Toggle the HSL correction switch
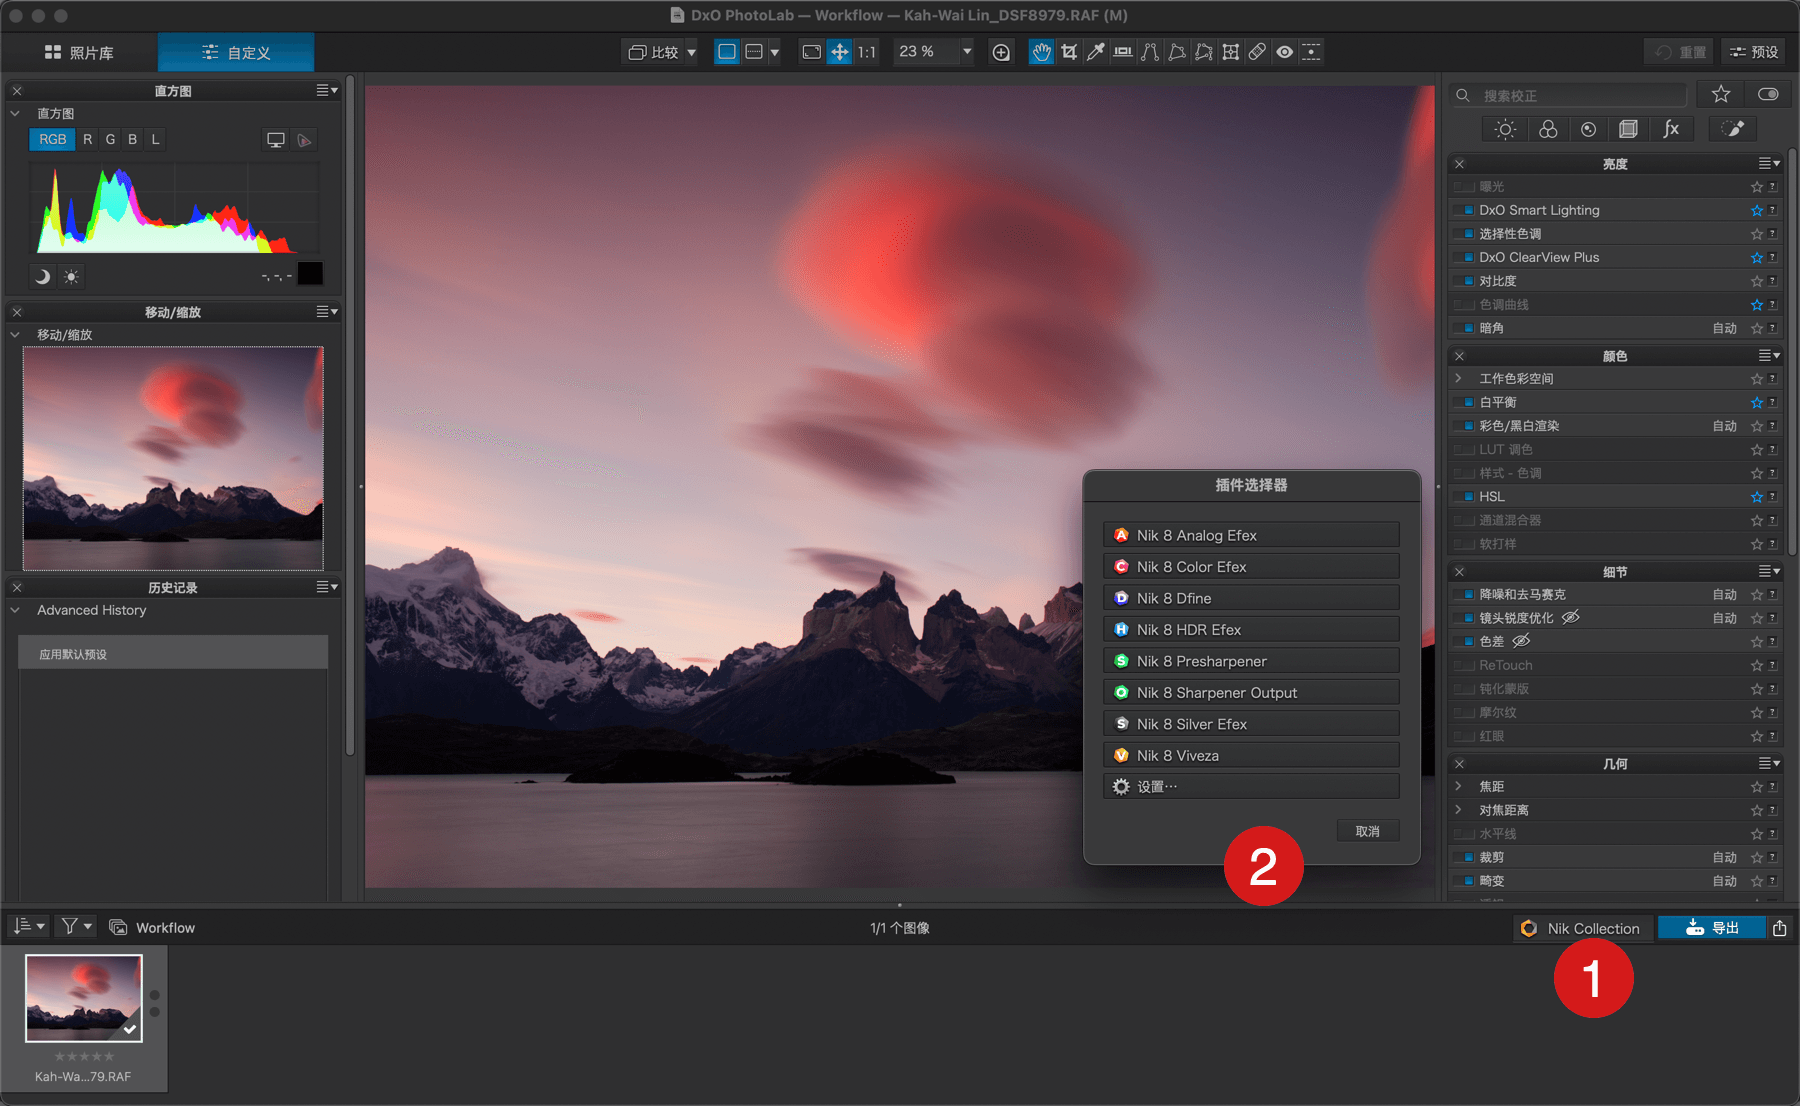 point(1465,496)
